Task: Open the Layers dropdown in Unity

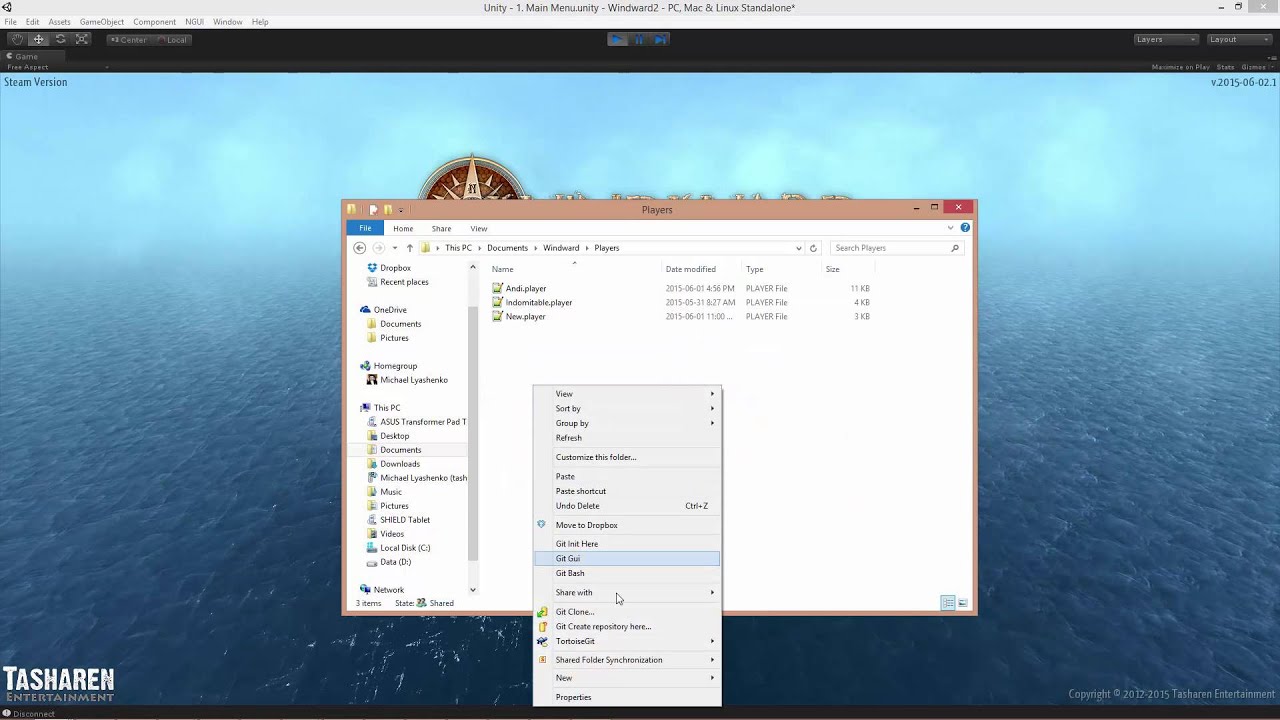Action: [1165, 39]
